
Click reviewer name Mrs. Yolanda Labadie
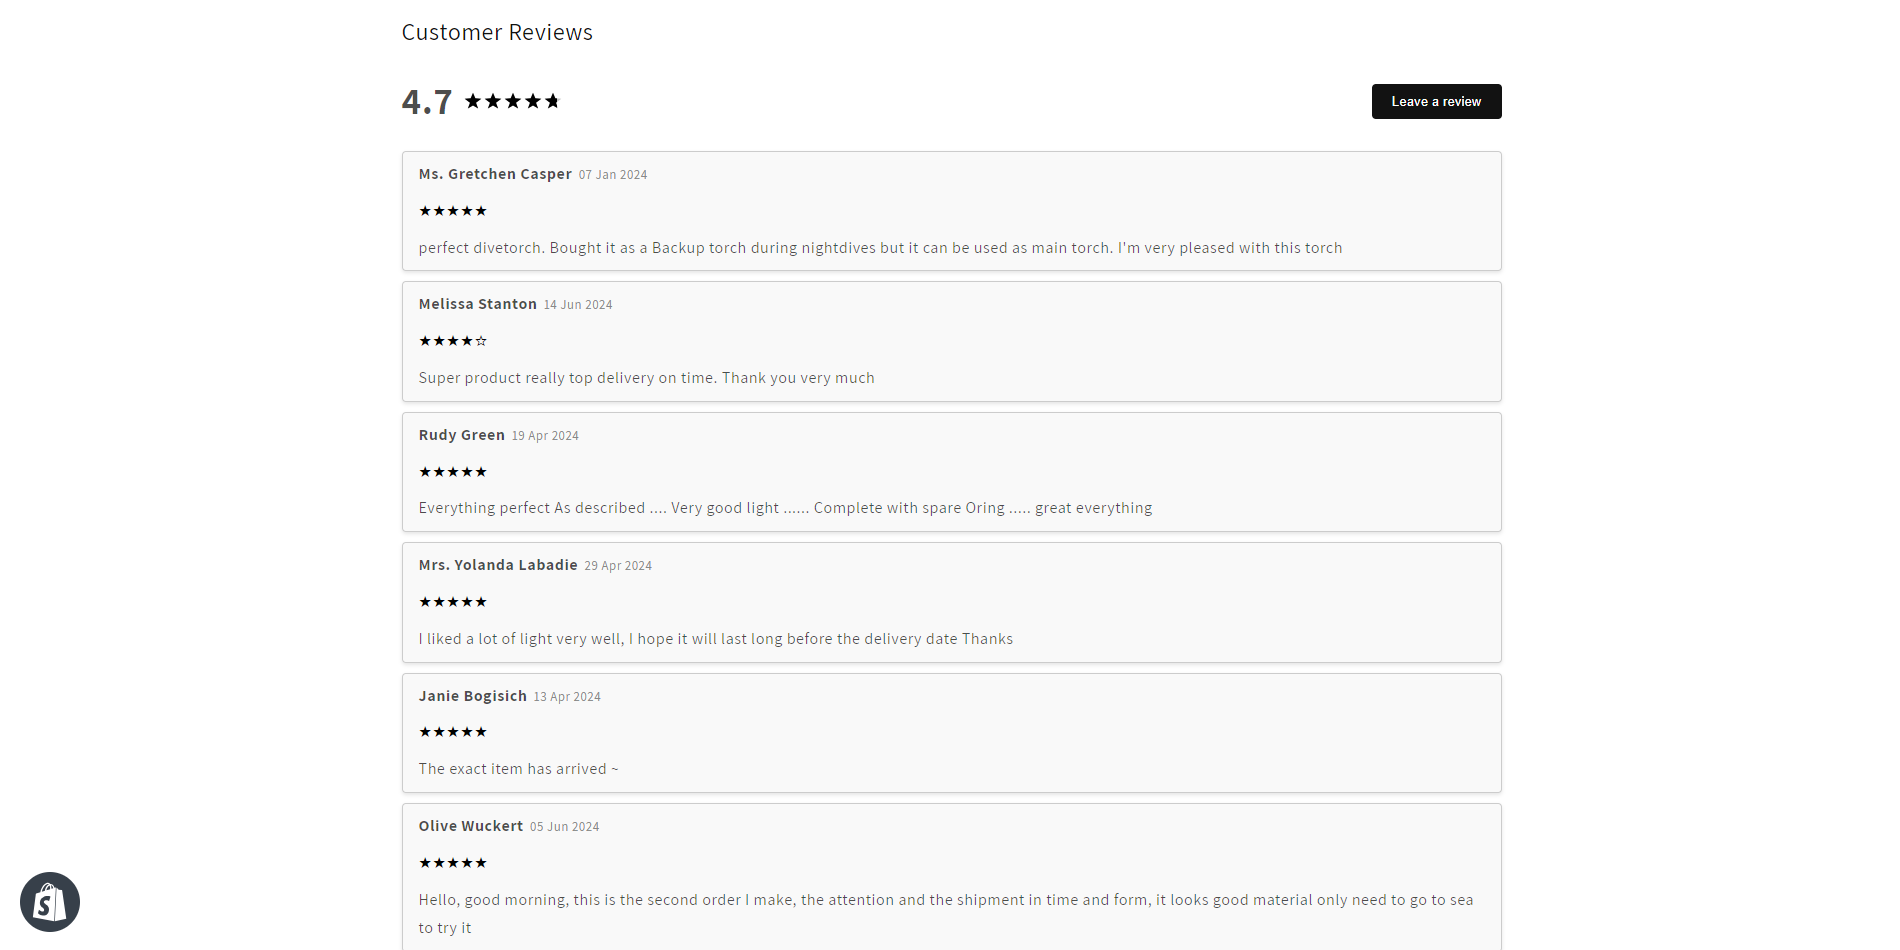pos(498,565)
